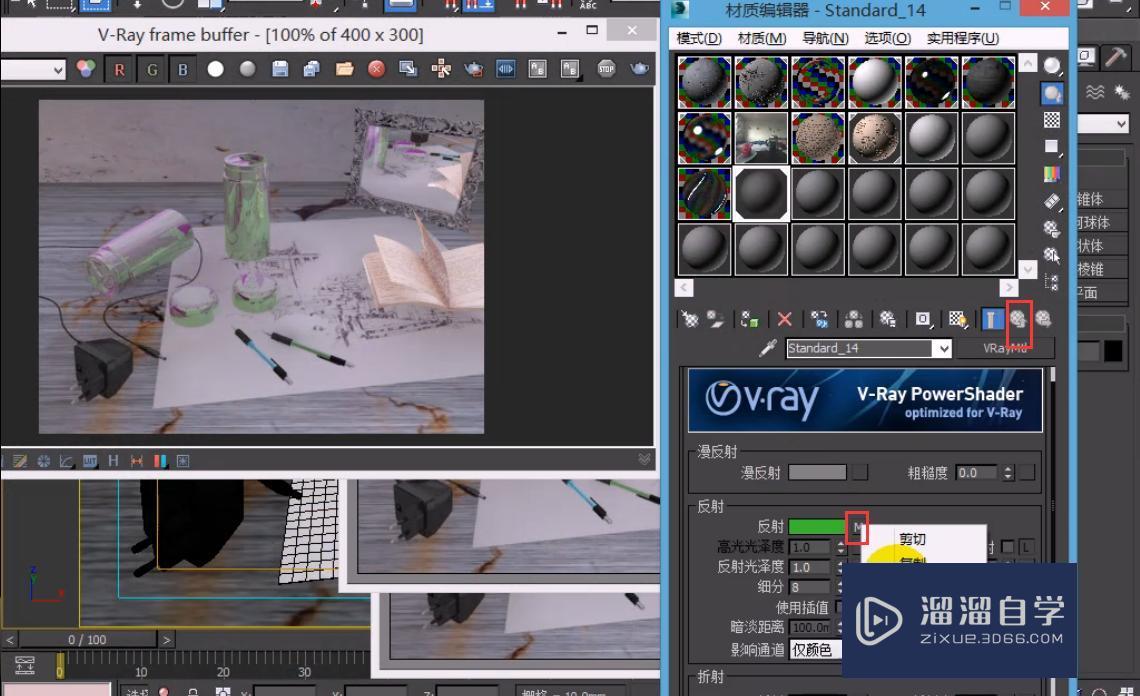The width and height of the screenshot is (1140, 696).
Task: Open the 模式(D) menu
Action: click(x=699, y=38)
